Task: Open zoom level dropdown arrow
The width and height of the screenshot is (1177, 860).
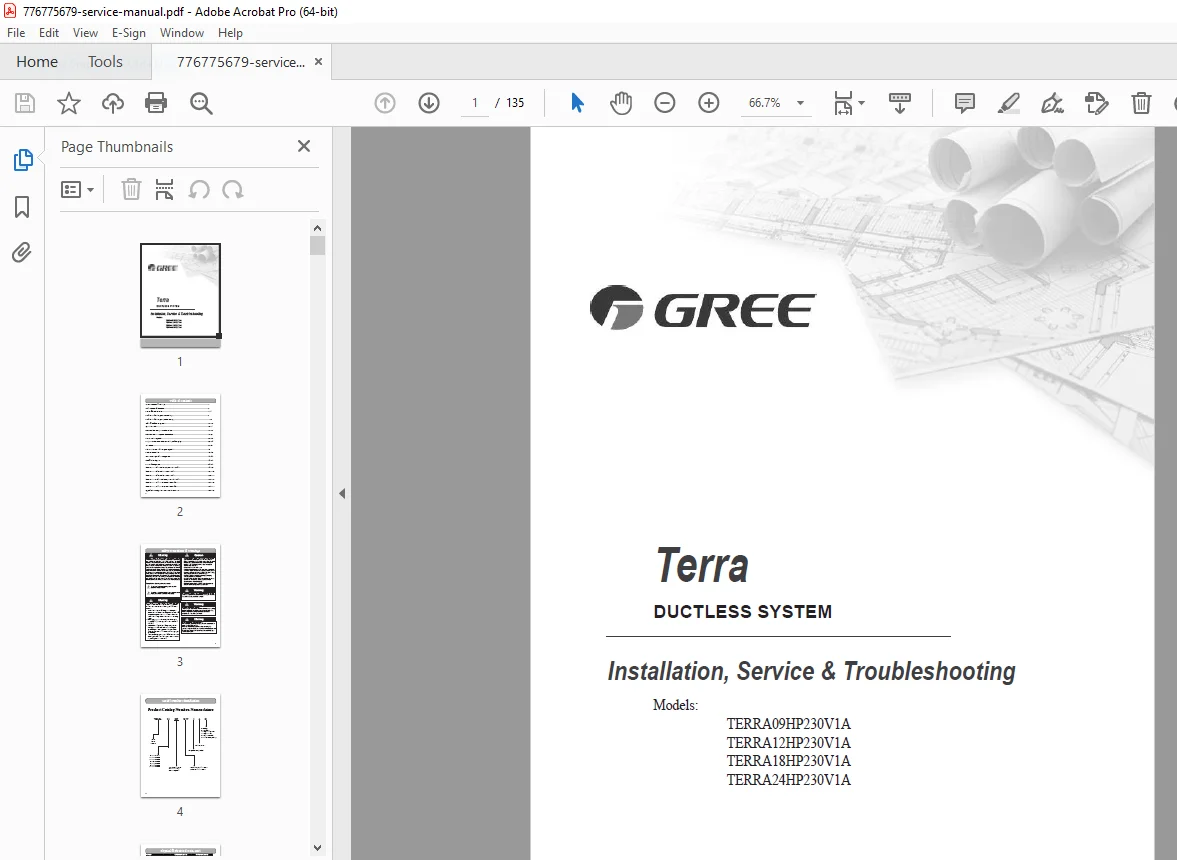Action: tap(800, 103)
